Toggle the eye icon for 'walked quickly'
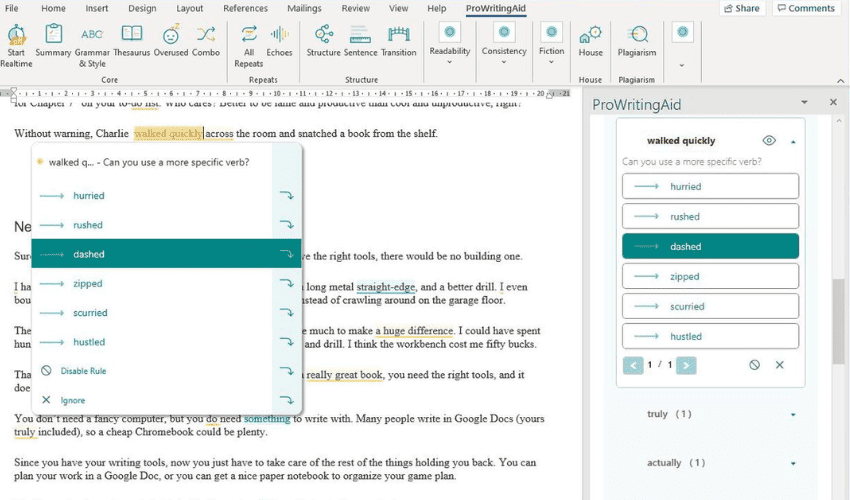The height and width of the screenshot is (500, 850). [769, 141]
